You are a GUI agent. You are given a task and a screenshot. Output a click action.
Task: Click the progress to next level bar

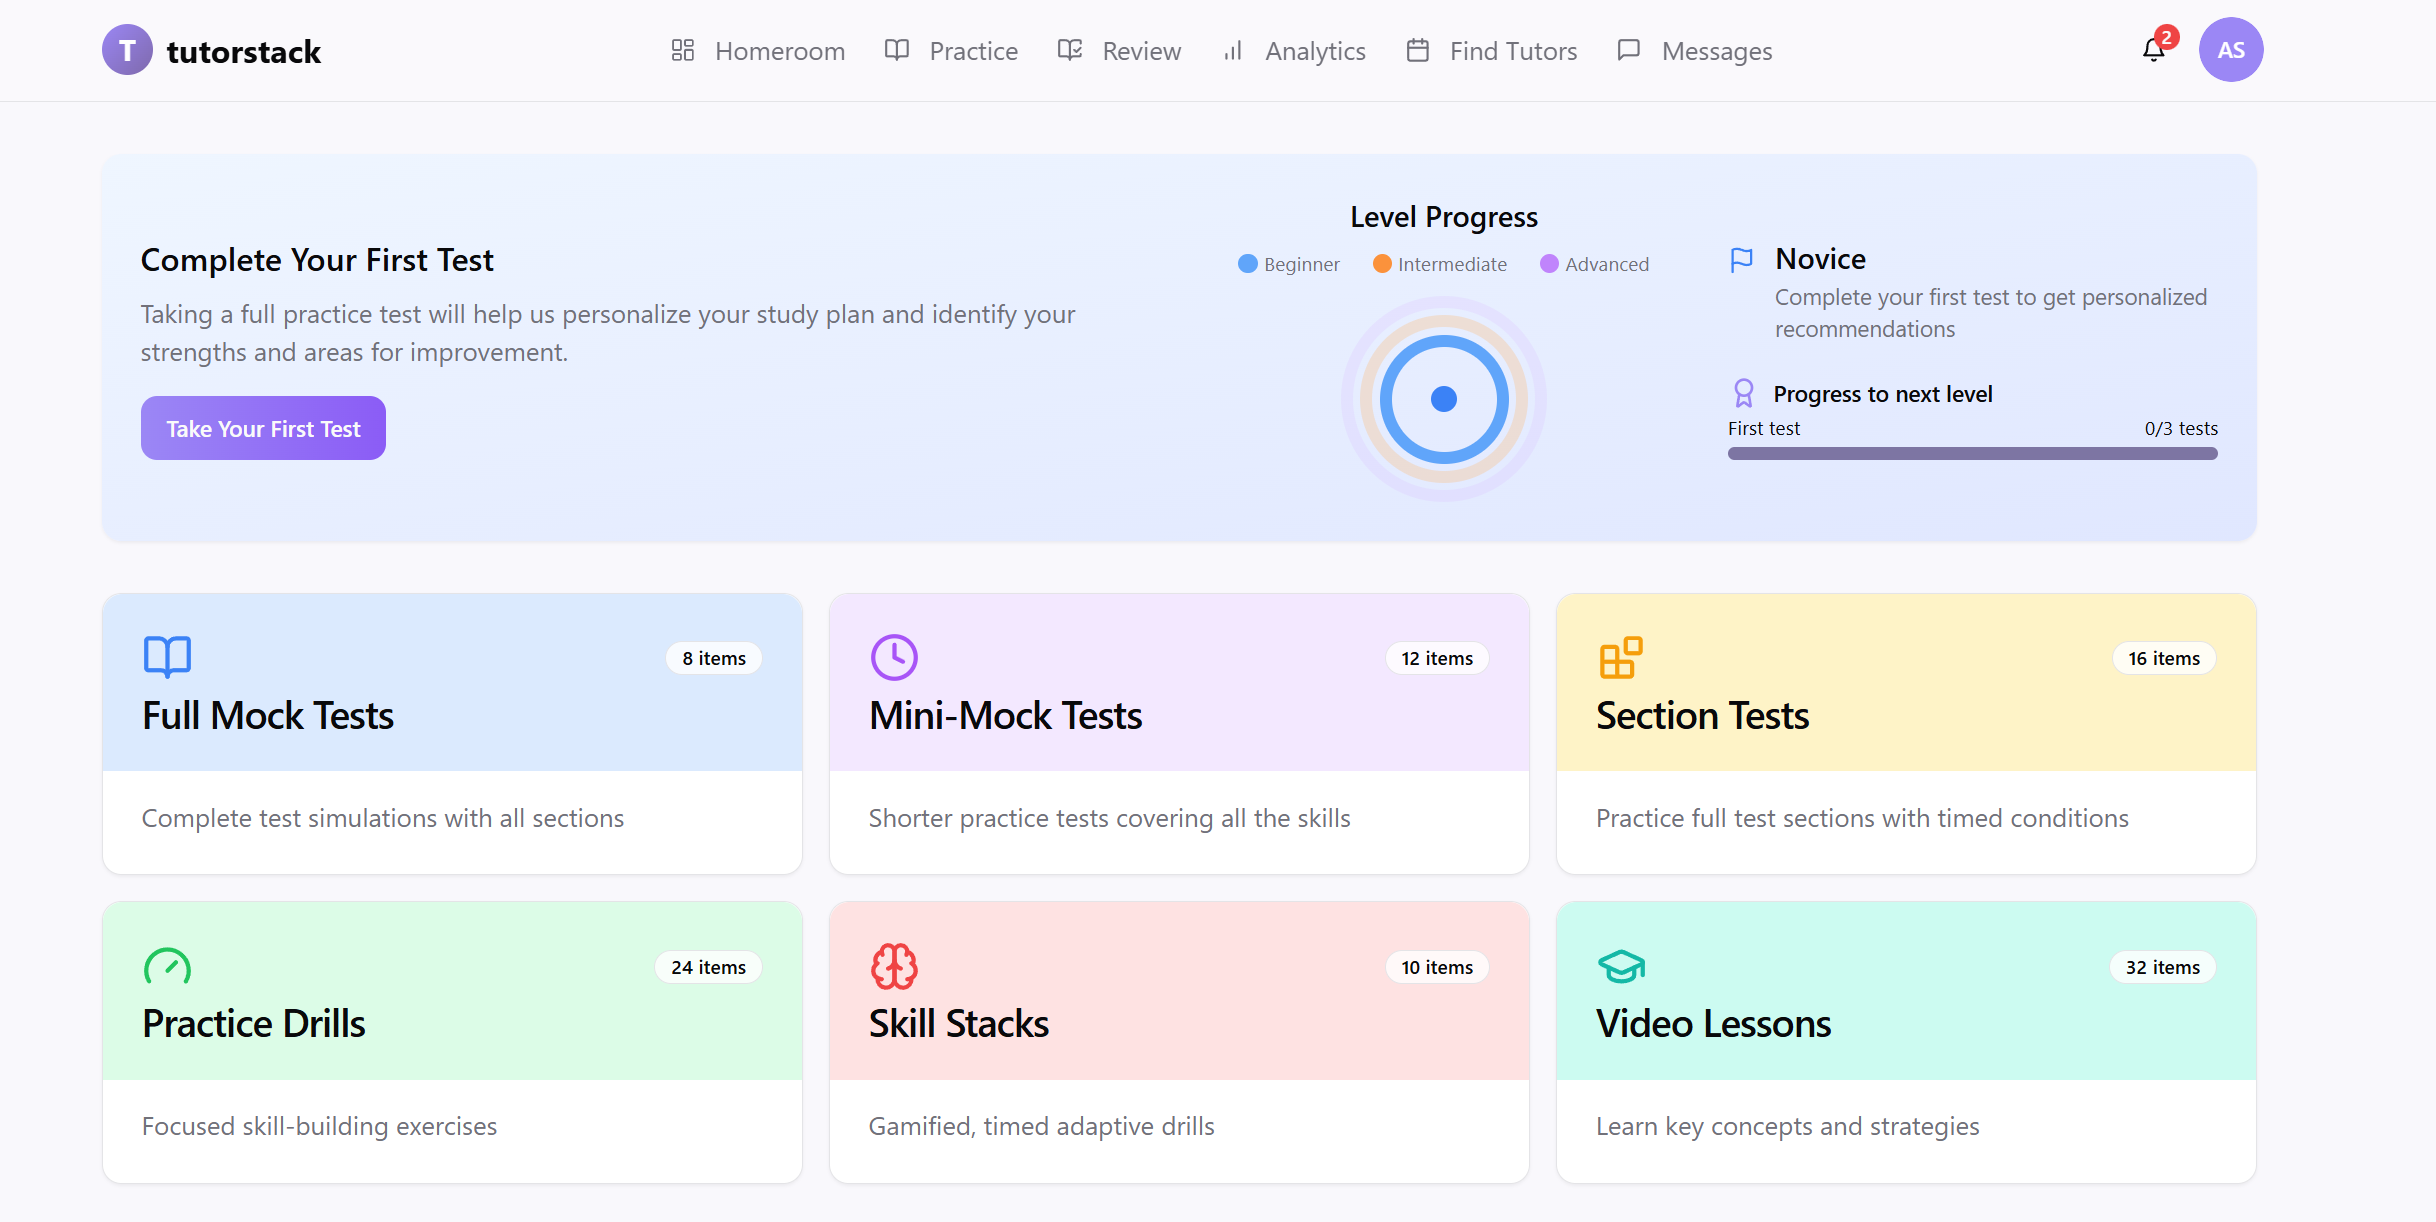point(1972,454)
